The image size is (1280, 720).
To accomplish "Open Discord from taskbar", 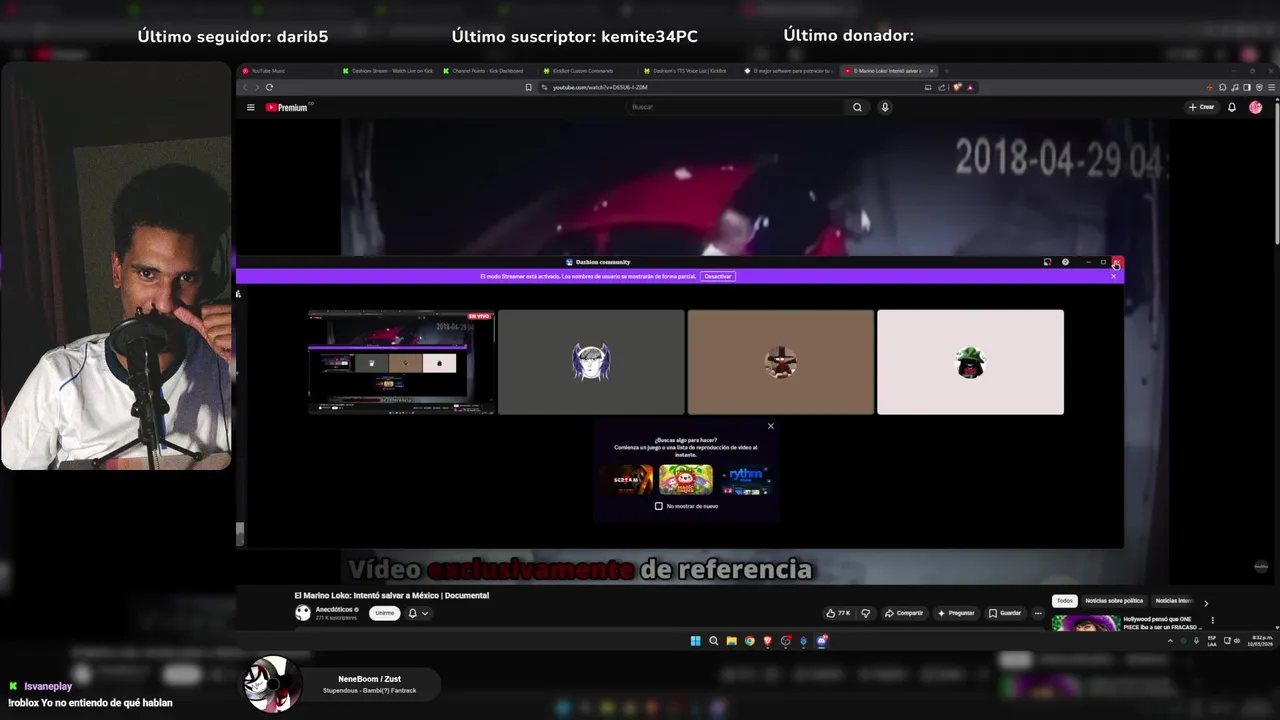I will [822, 641].
